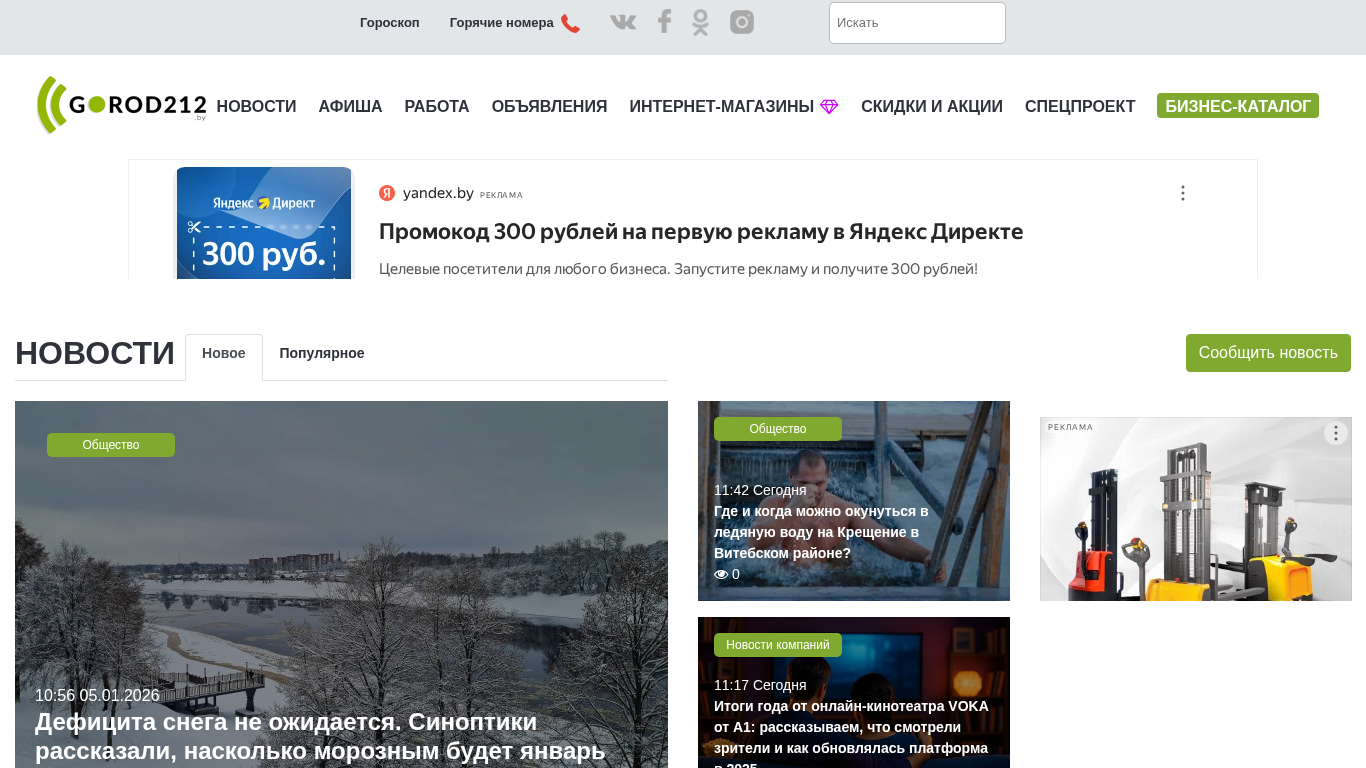Open the Epiphany ice bathing article
Viewport: 1366px width, 768px height.
tap(821, 532)
